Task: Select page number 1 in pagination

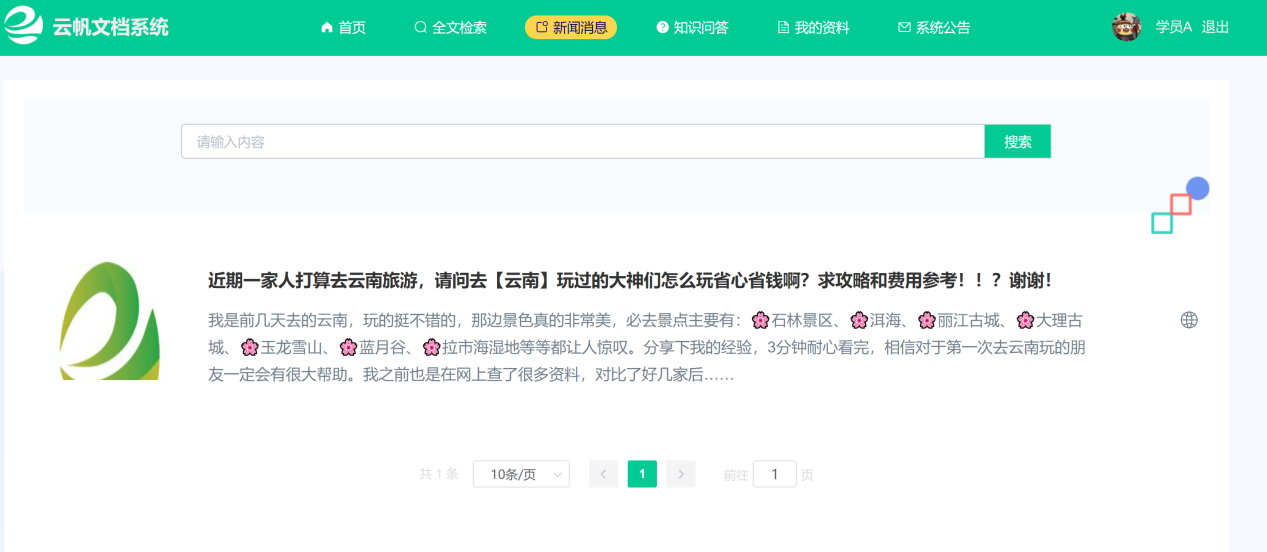Action: (x=642, y=475)
